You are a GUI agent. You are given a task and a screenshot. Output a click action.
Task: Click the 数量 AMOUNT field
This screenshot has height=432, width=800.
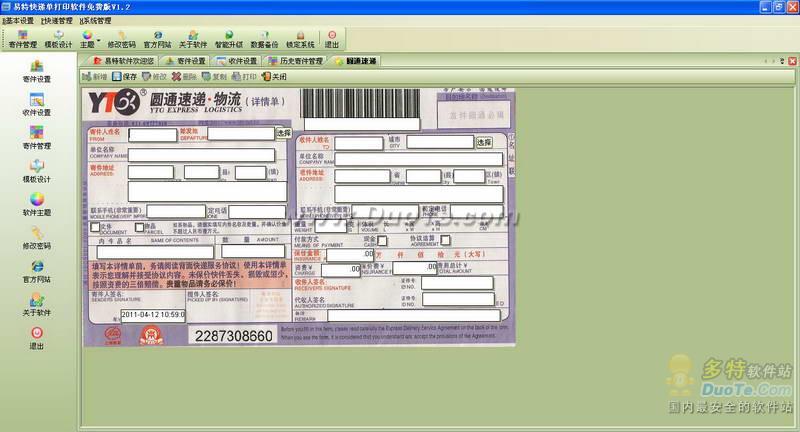coord(253,251)
